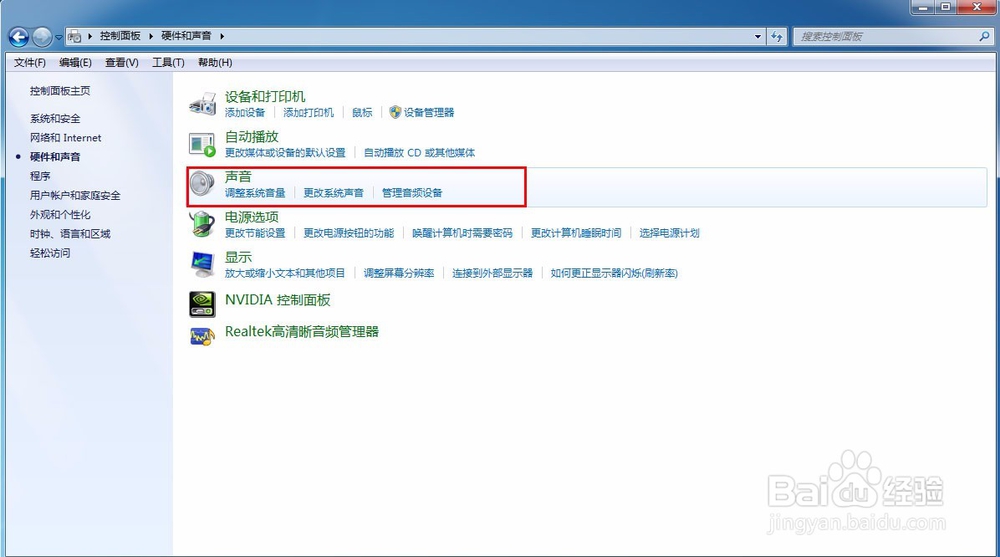This screenshot has height=557, width=1000.
Task: Click the 更改电源按钮的功能 link
Action: point(349,233)
